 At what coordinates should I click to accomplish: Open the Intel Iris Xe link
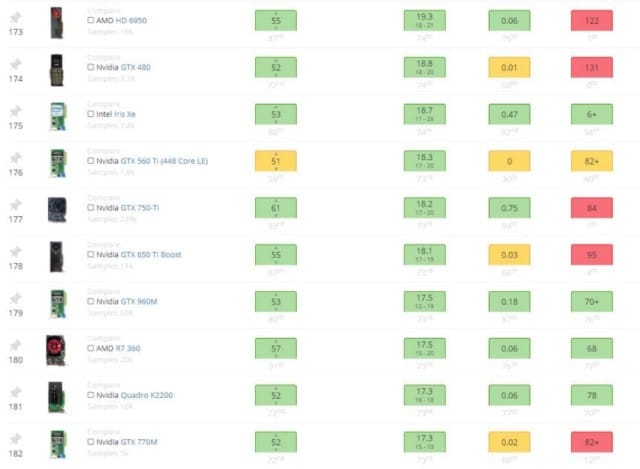(x=116, y=114)
